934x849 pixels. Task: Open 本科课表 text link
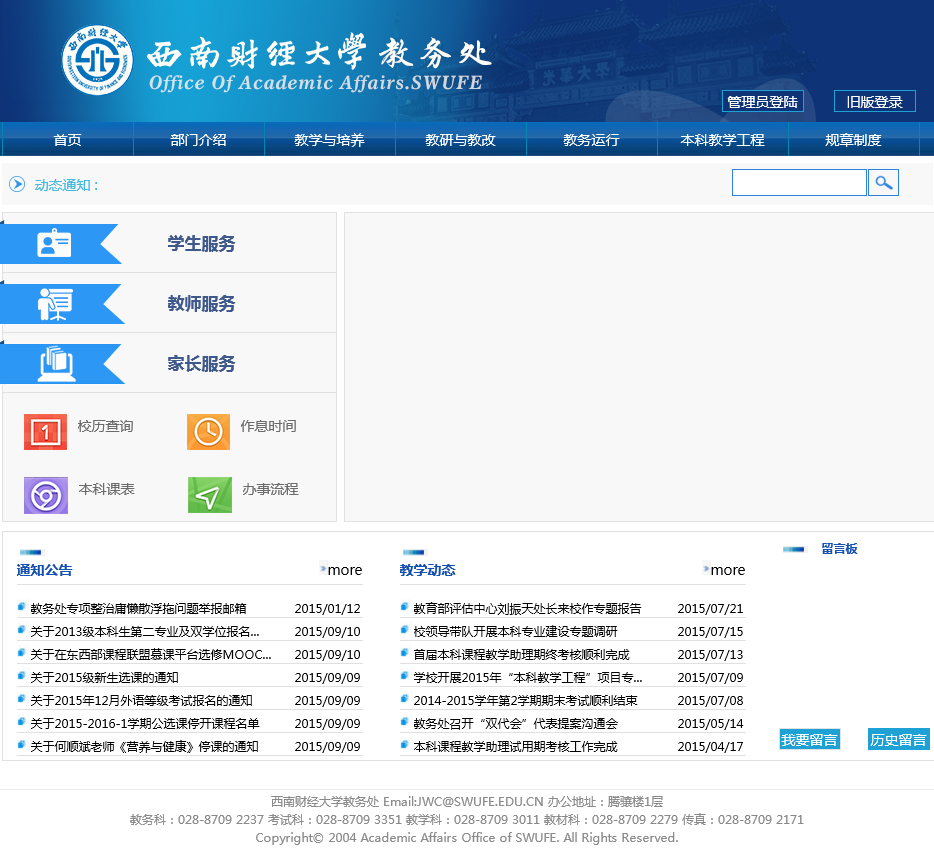click(107, 489)
